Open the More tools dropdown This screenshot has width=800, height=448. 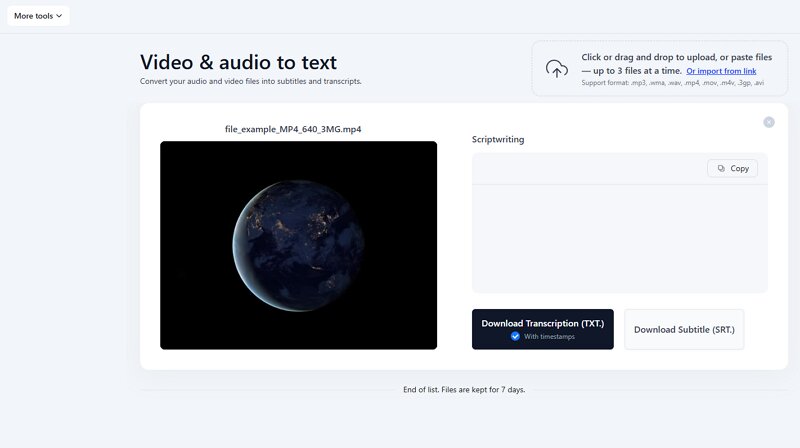(x=38, y=16)
